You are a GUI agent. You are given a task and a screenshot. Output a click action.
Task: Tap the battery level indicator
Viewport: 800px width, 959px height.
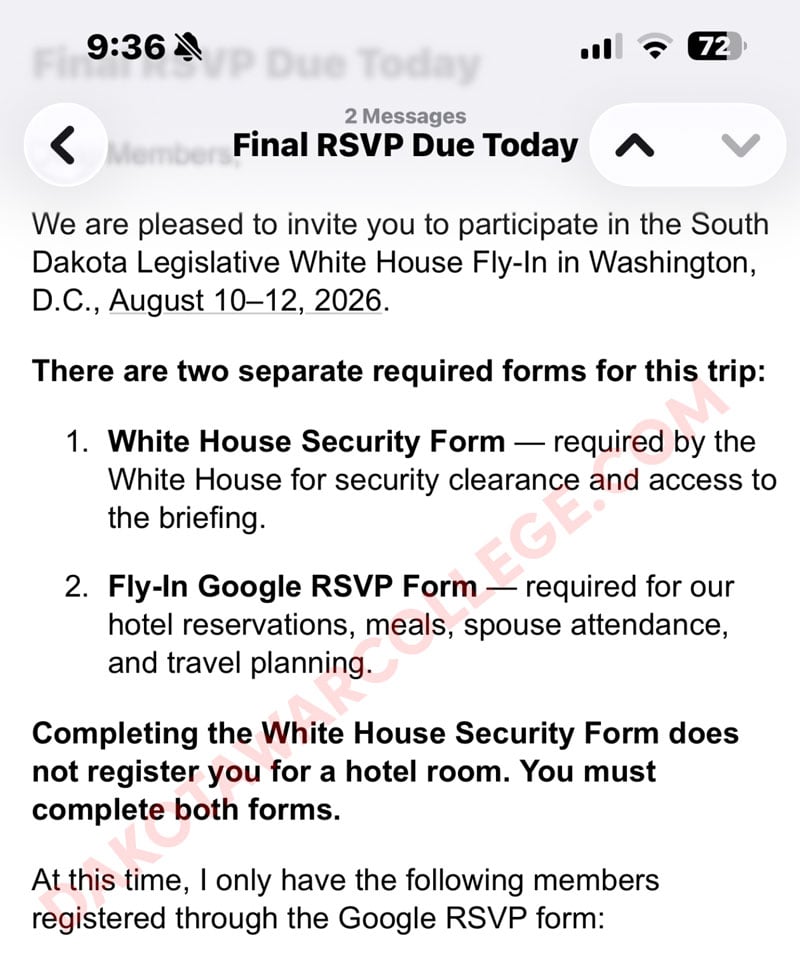tap(717, 46)
